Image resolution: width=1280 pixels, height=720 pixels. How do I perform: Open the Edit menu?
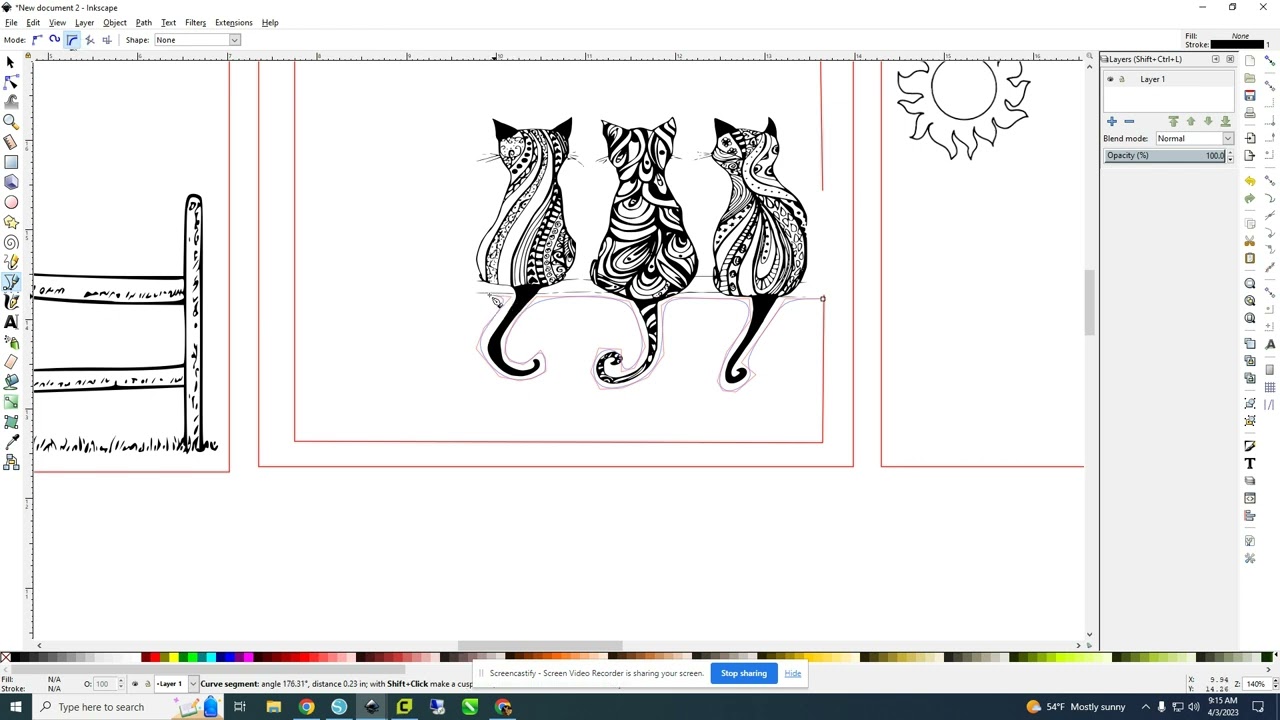click(33, 22)
